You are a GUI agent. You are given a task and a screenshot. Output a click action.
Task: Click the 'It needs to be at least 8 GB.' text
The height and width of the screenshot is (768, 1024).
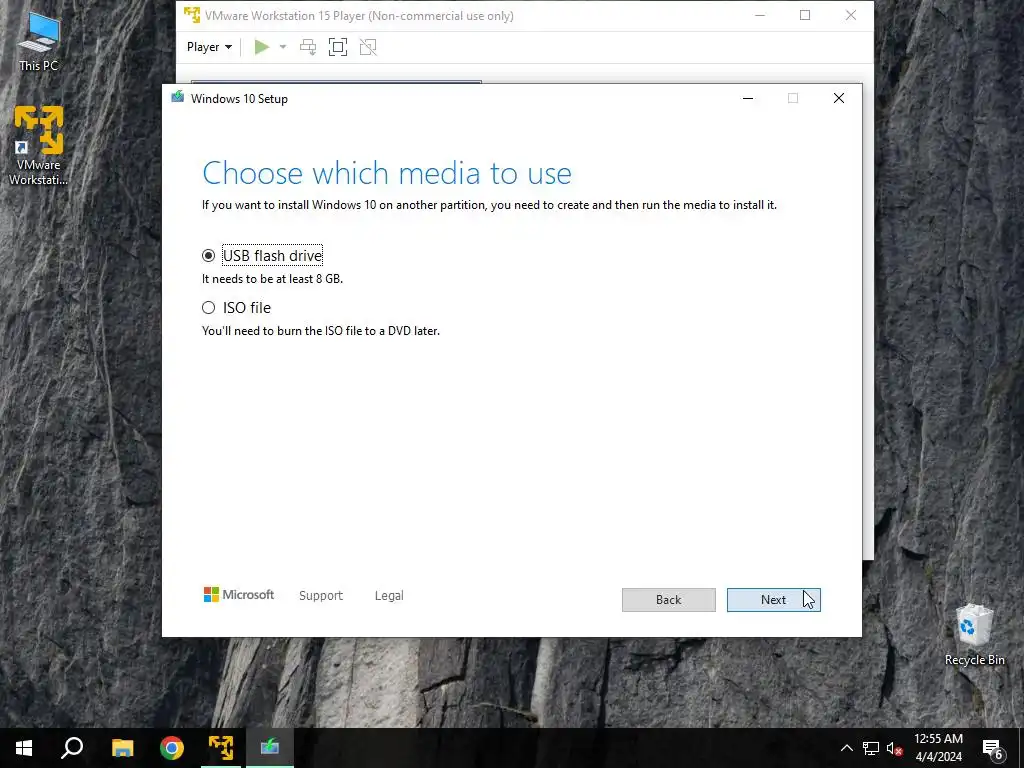(x=272, y=279)
